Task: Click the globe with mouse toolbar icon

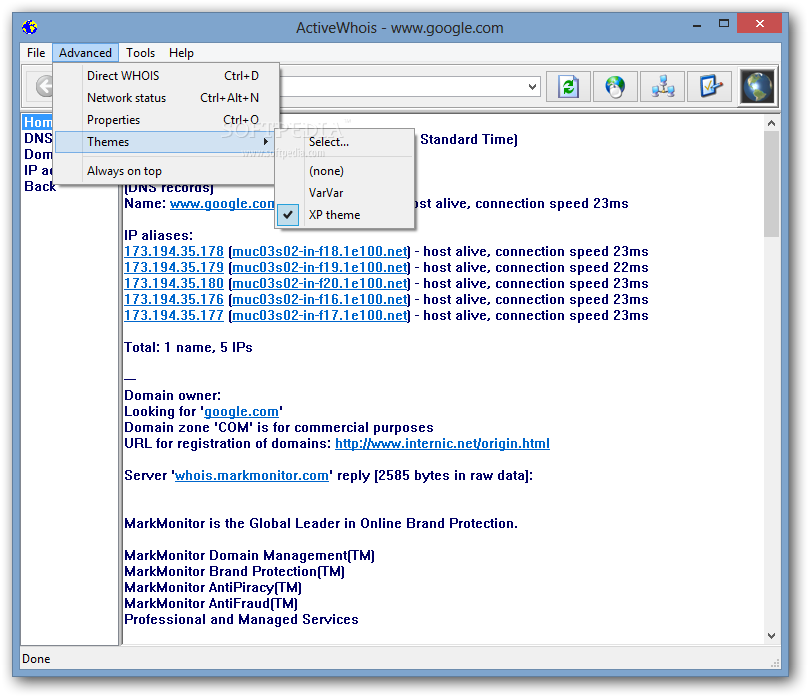Action: pos(614,86)
